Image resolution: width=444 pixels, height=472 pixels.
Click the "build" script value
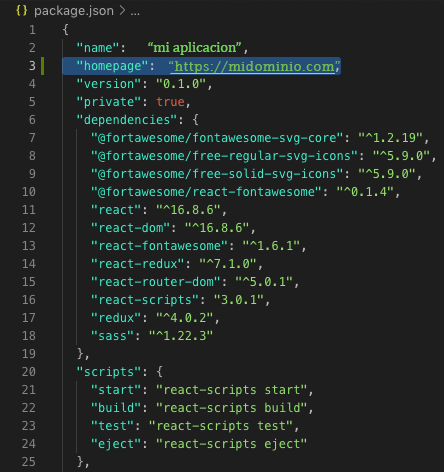point(231,408)
